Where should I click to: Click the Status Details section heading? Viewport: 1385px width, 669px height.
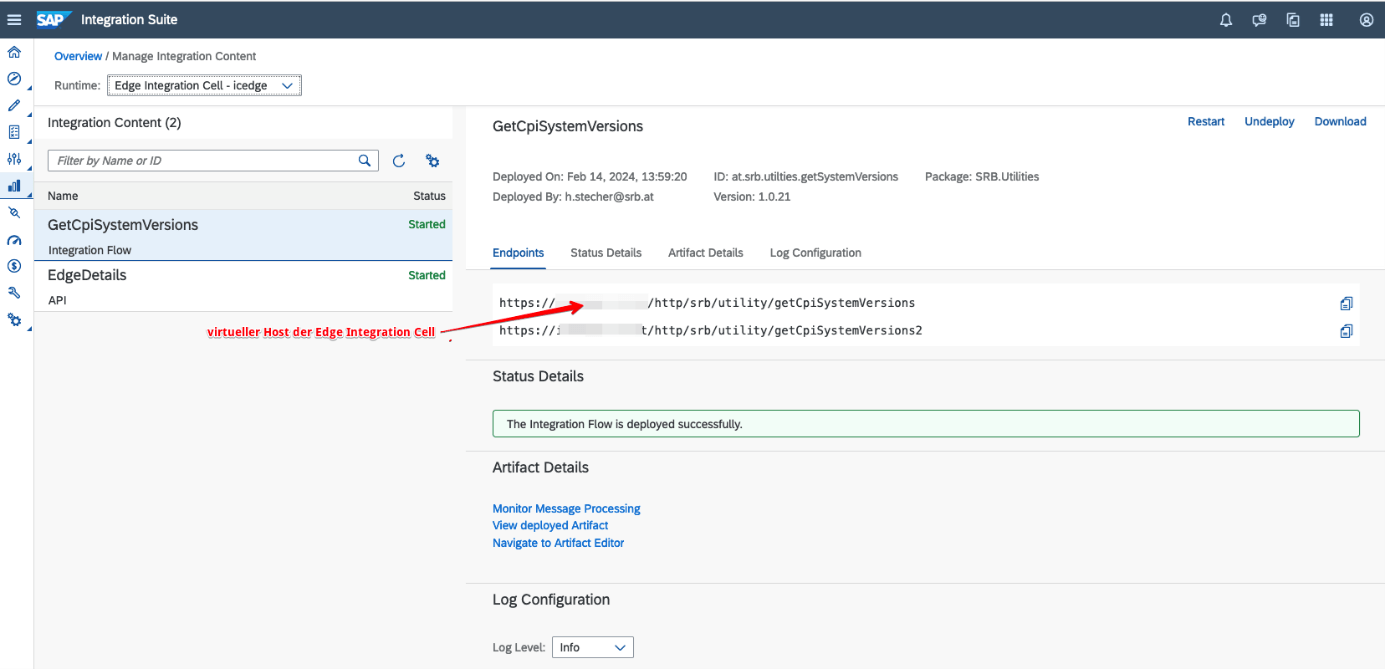tap(538, 377)
